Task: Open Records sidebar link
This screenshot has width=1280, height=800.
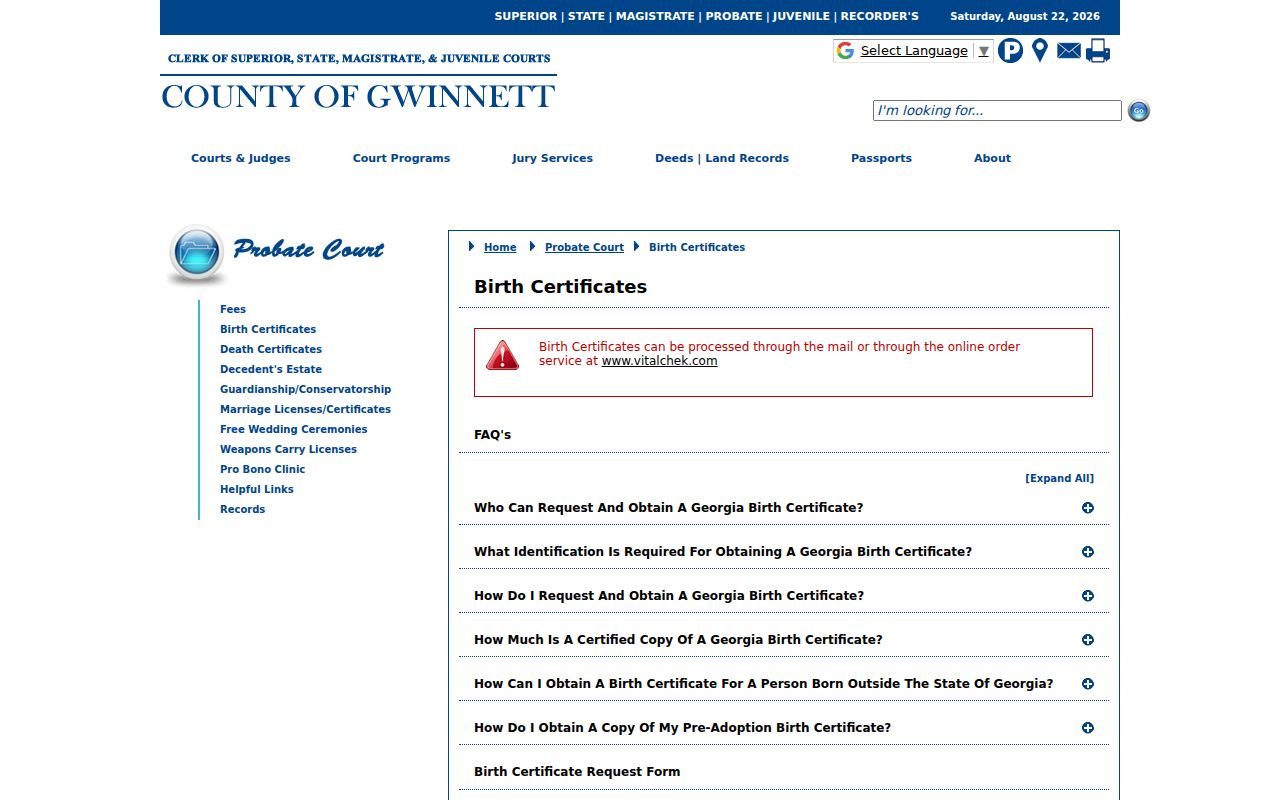Action: pyautogui.click(x=243, y=509)
